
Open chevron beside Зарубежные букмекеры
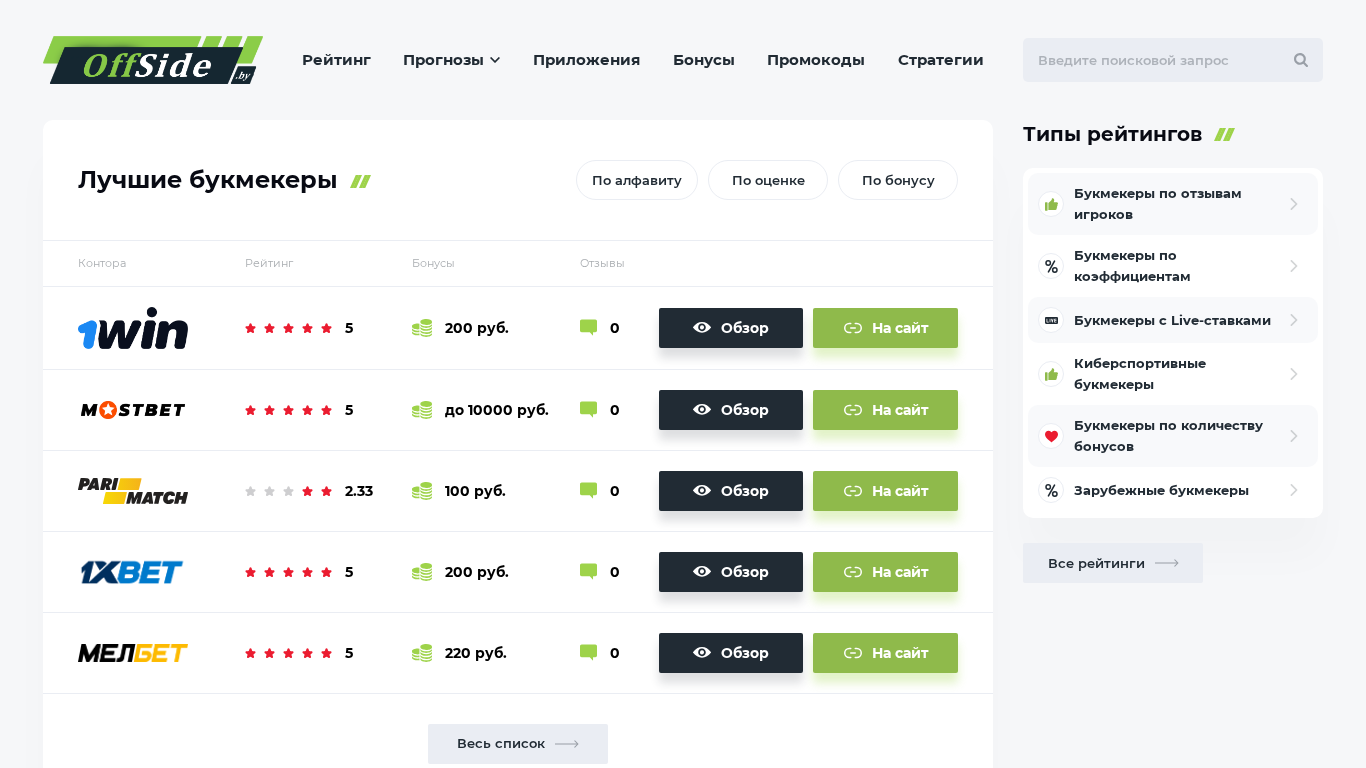[x=1293, y=490]
